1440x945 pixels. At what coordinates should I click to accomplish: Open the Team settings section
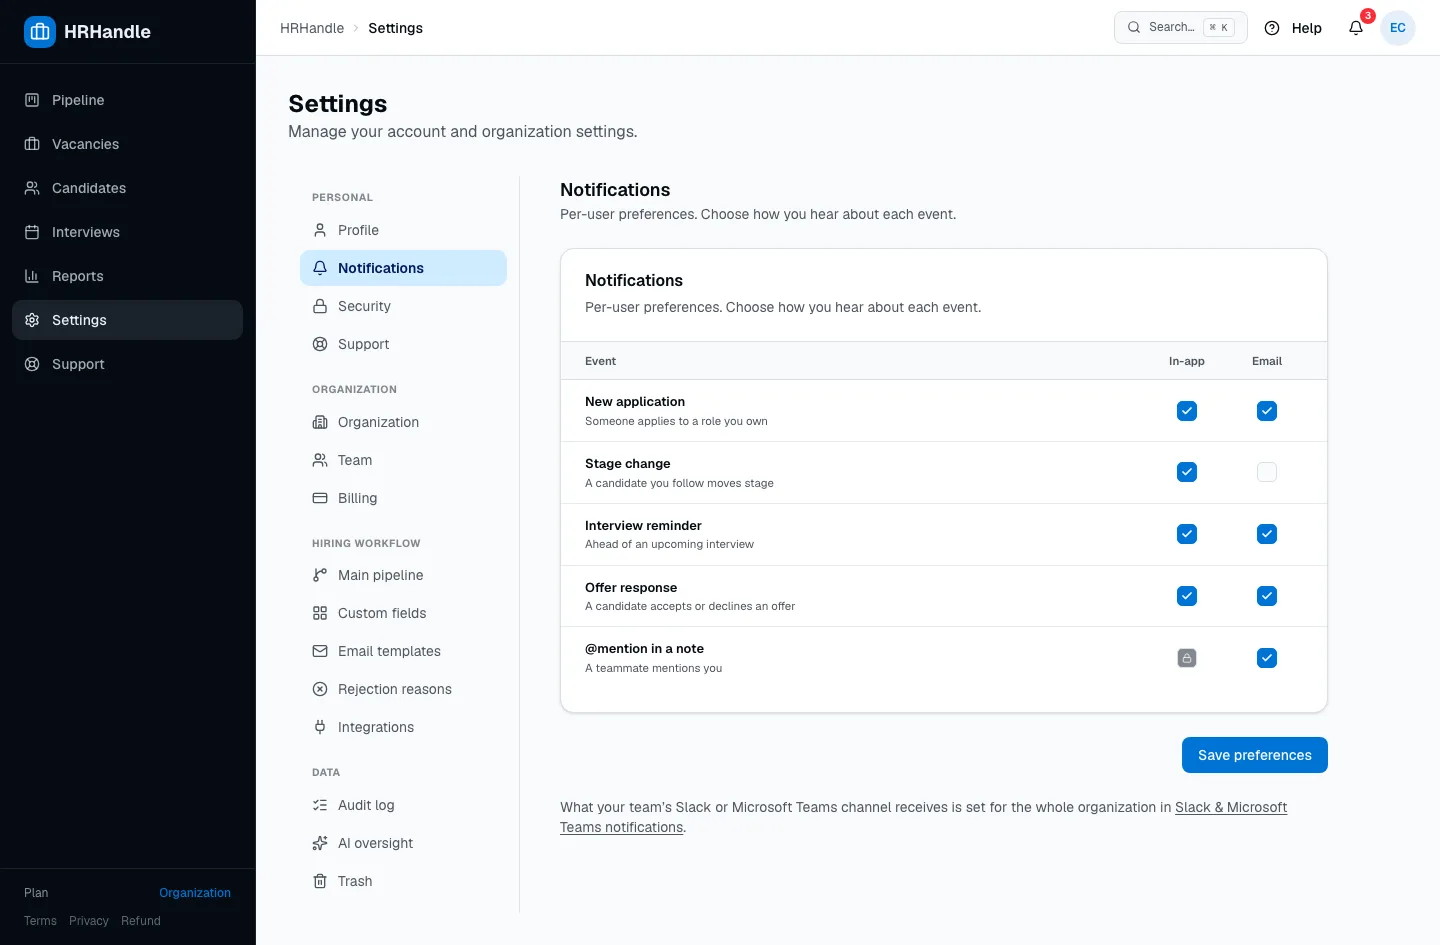tap(403, 460)
